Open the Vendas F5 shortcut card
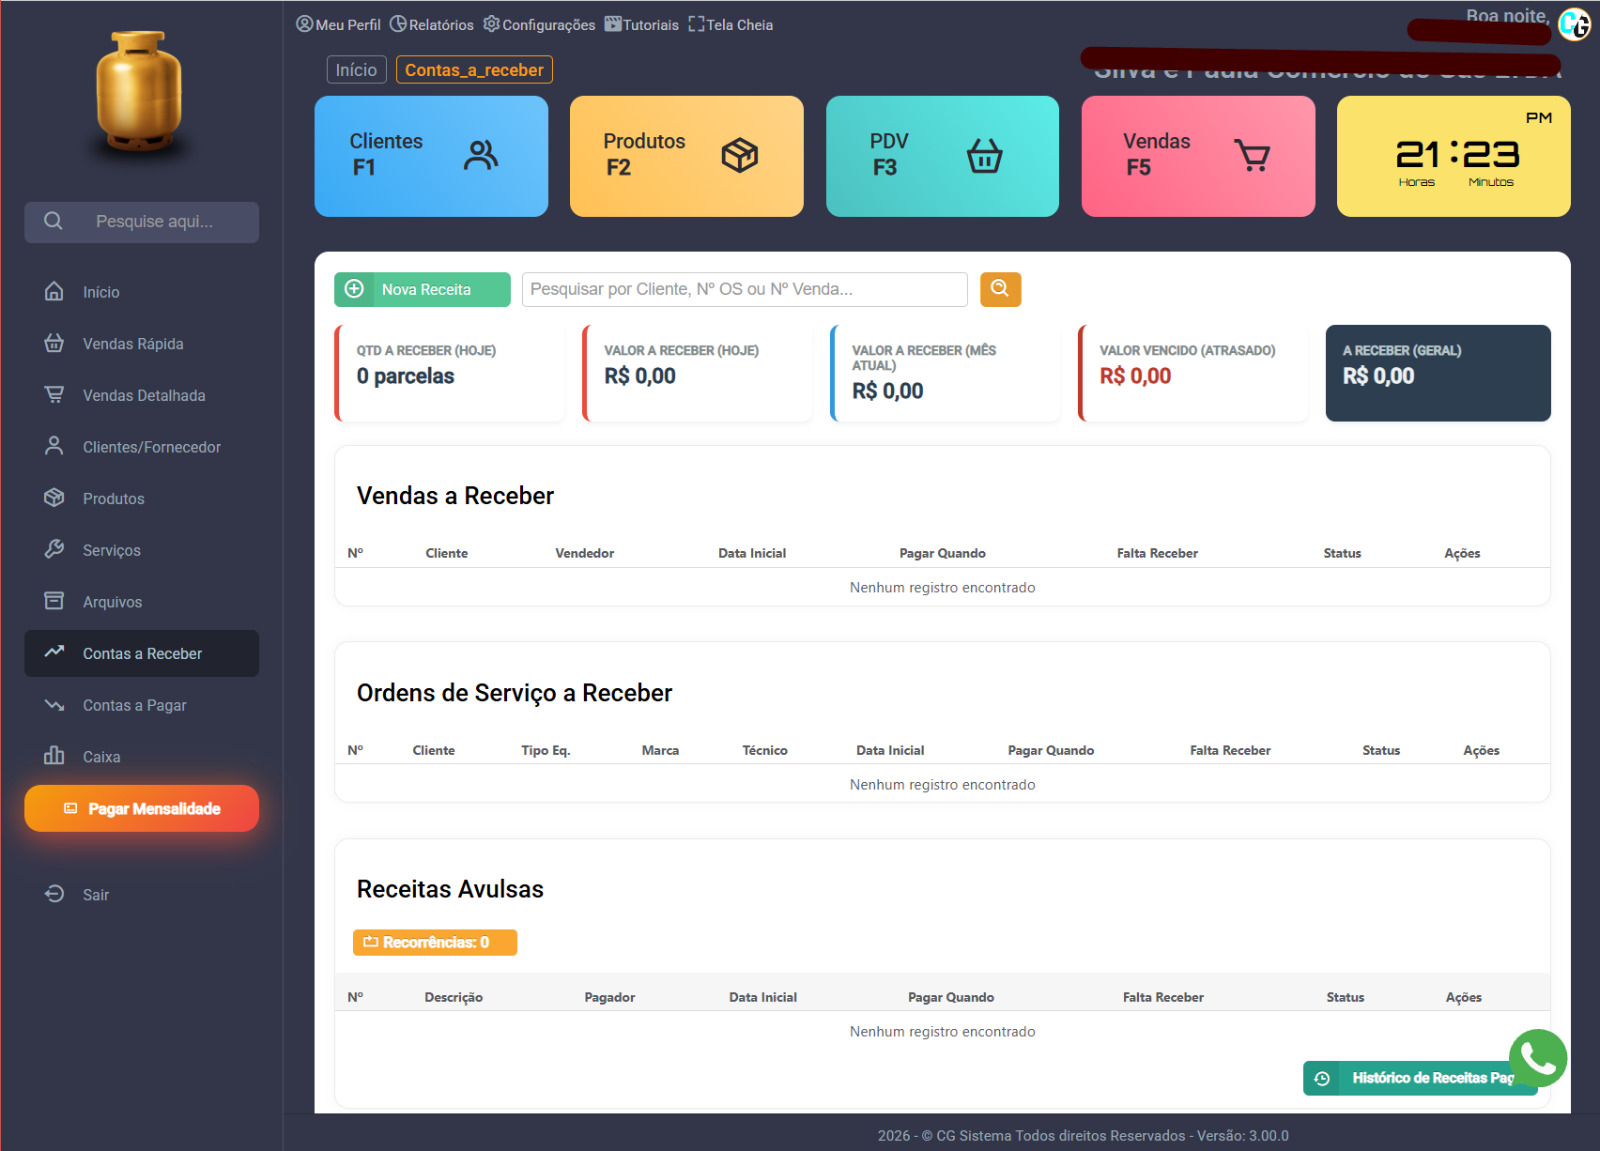The width and height of the screenshot is (1600, 1151). 1198,156
